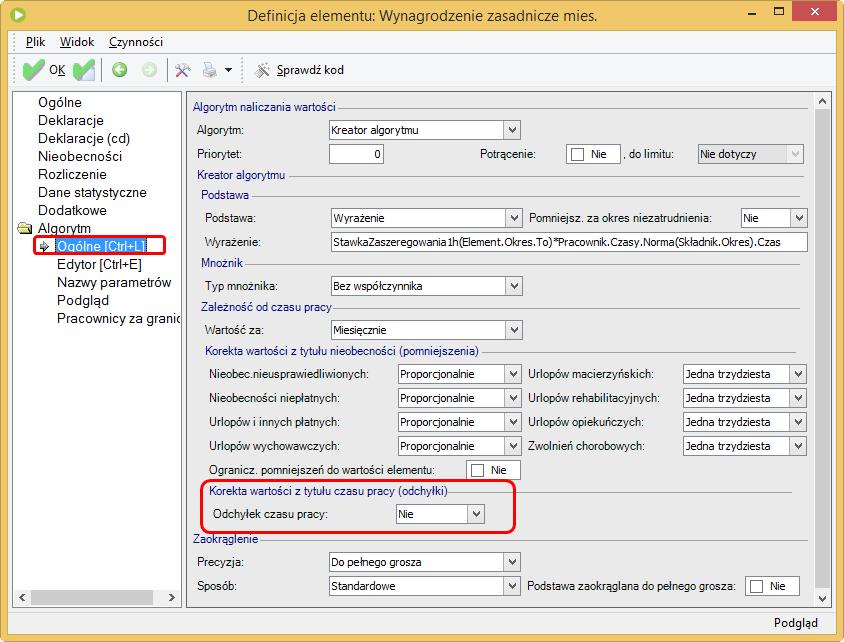The image size is (844, 642).
Task: Toggle Podstawa zaokrąglana do pełnego grosza checkbox
Action: click(x=756, y=587)
